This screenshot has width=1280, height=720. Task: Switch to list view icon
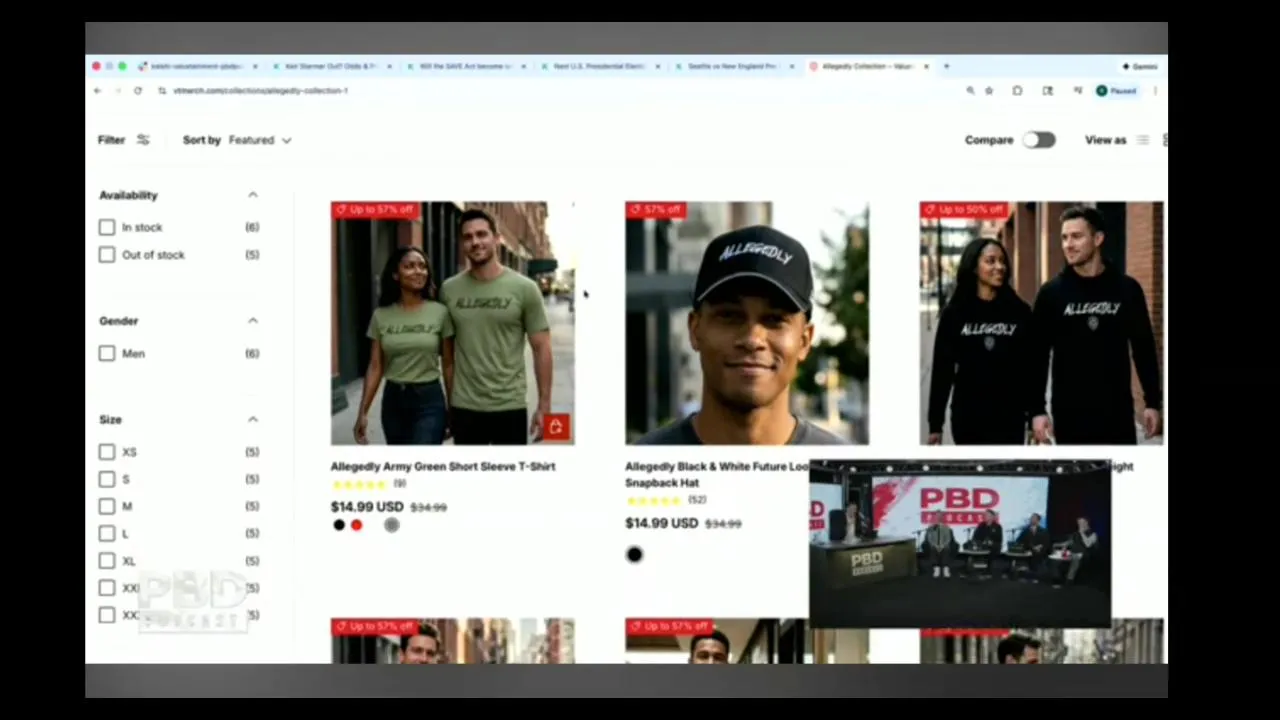click(x=1143, y=140)
